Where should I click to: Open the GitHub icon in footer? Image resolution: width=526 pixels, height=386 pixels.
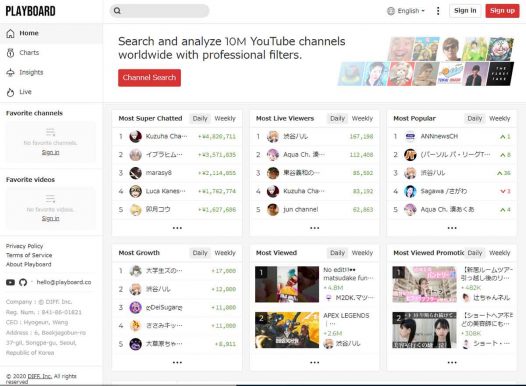[23, 282]
